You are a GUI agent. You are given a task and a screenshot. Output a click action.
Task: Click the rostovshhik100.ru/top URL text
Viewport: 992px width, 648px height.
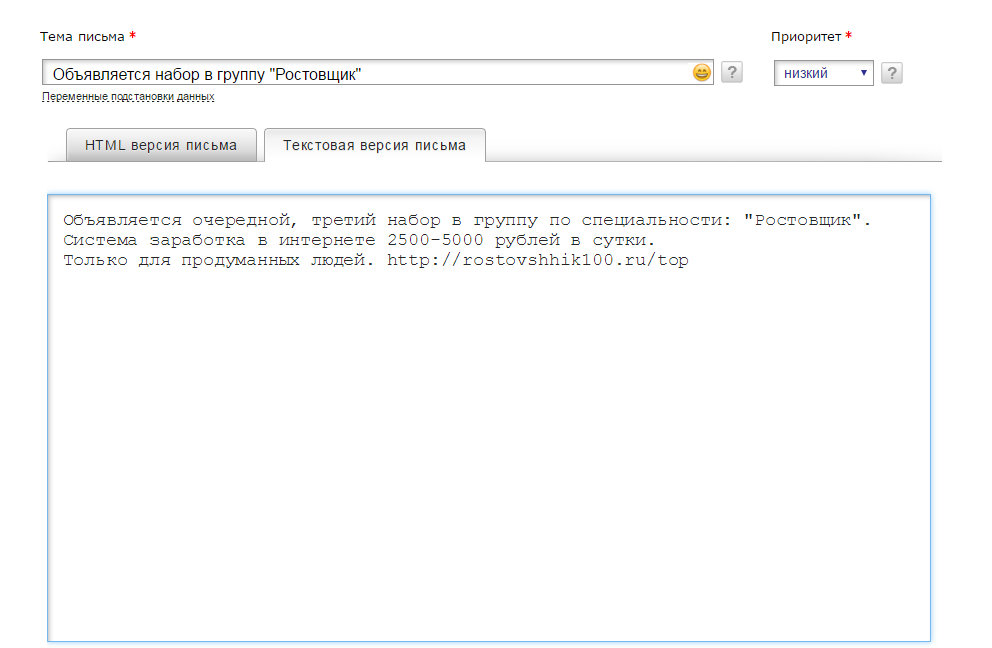click(x=538, y=260)
